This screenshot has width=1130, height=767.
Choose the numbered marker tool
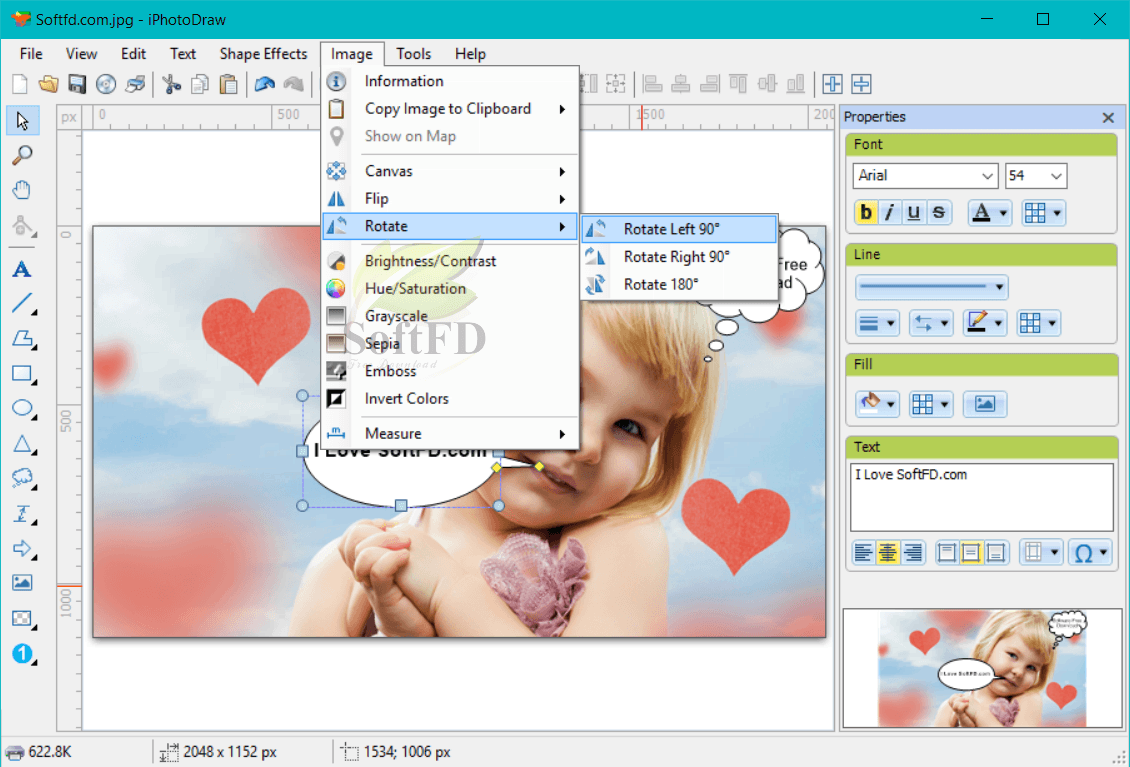click(22, 653)
